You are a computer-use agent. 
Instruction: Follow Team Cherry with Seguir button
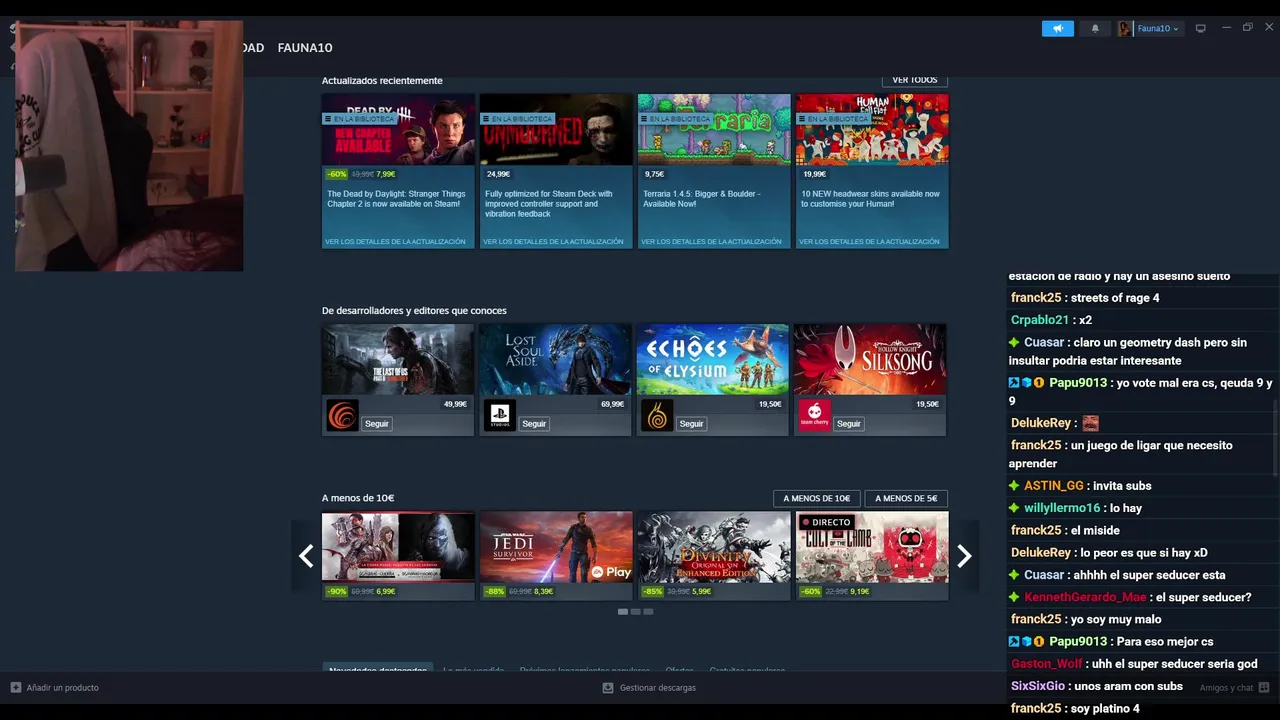tap(849, 424)
